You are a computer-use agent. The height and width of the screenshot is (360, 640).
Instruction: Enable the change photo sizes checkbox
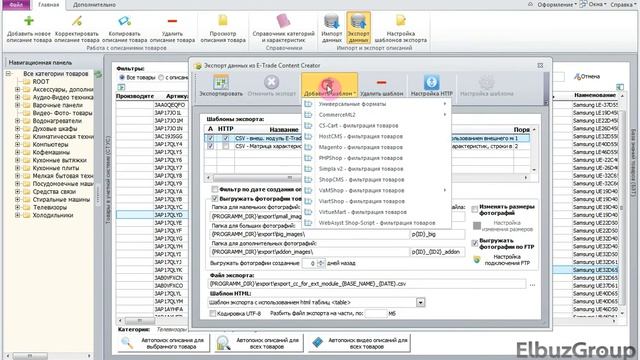click(475, 209)
